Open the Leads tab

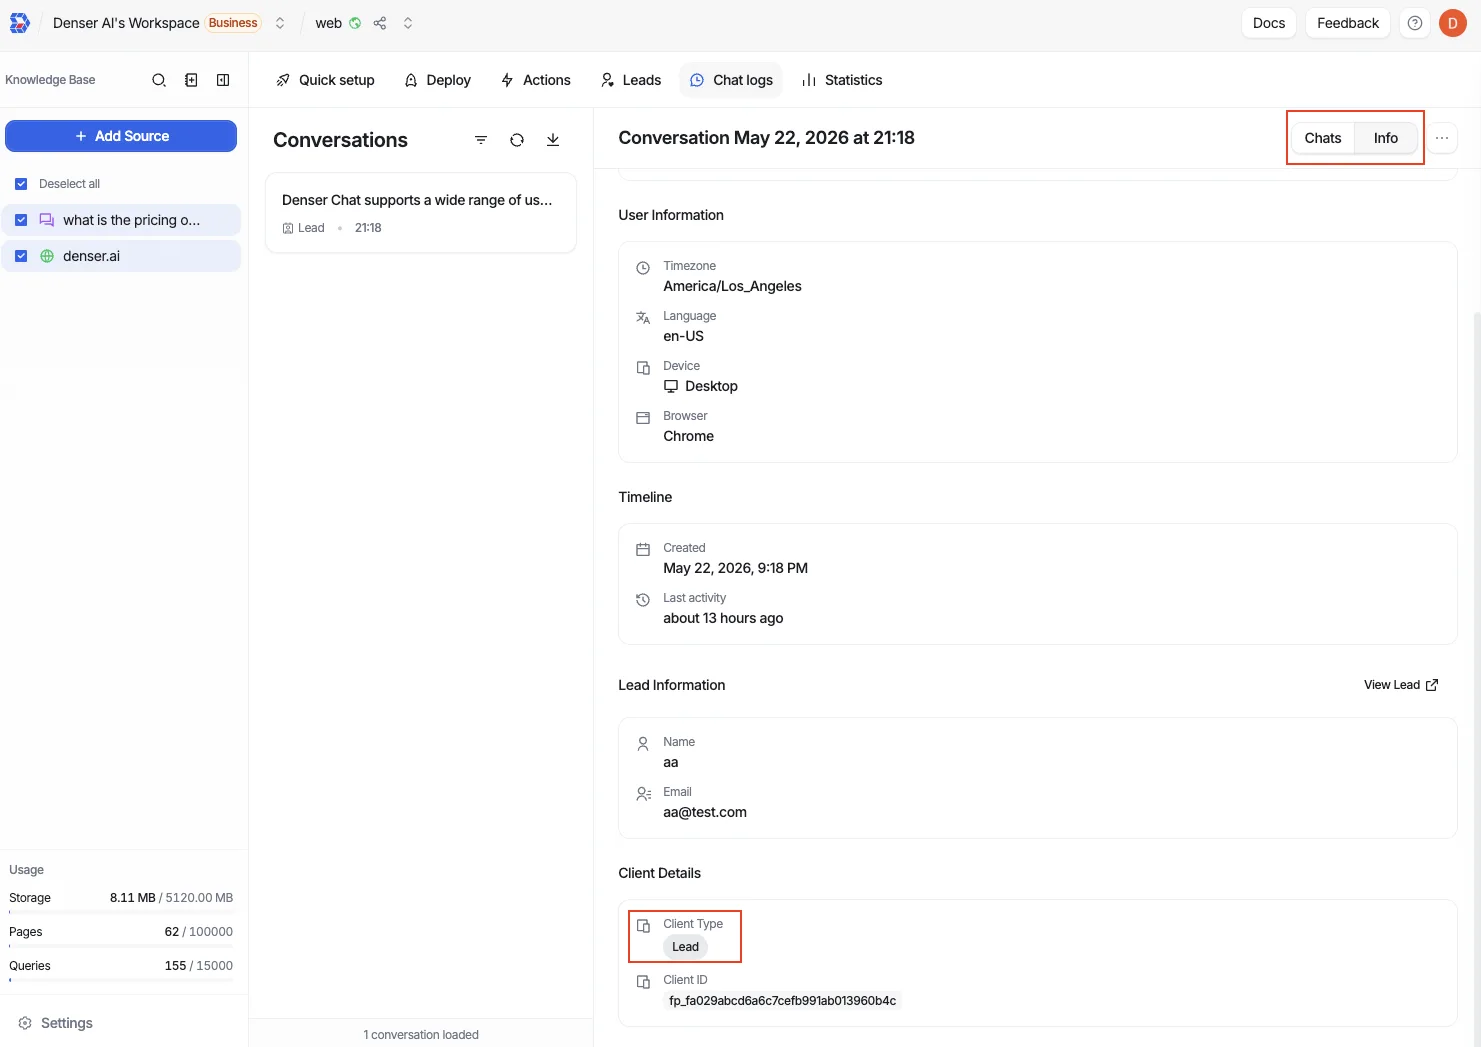click(x=631, y=80)
